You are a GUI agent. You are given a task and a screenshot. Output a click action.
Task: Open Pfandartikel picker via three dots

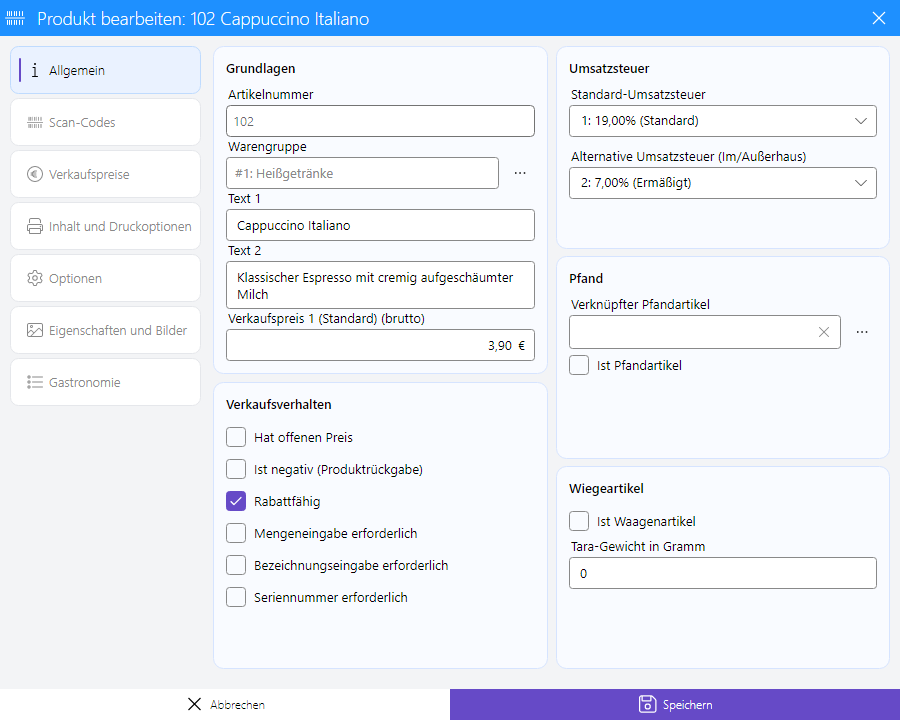[x=862, y=332]
